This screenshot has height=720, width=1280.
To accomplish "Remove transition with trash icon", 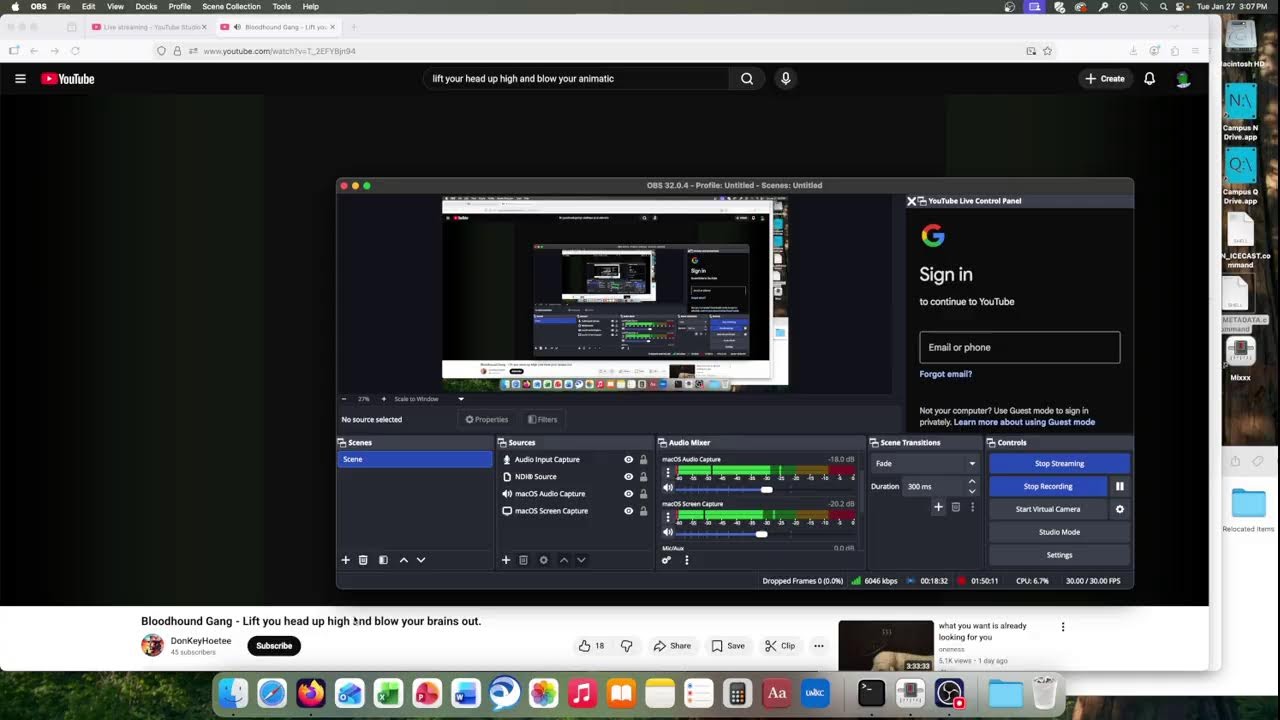I will [956, 507].
